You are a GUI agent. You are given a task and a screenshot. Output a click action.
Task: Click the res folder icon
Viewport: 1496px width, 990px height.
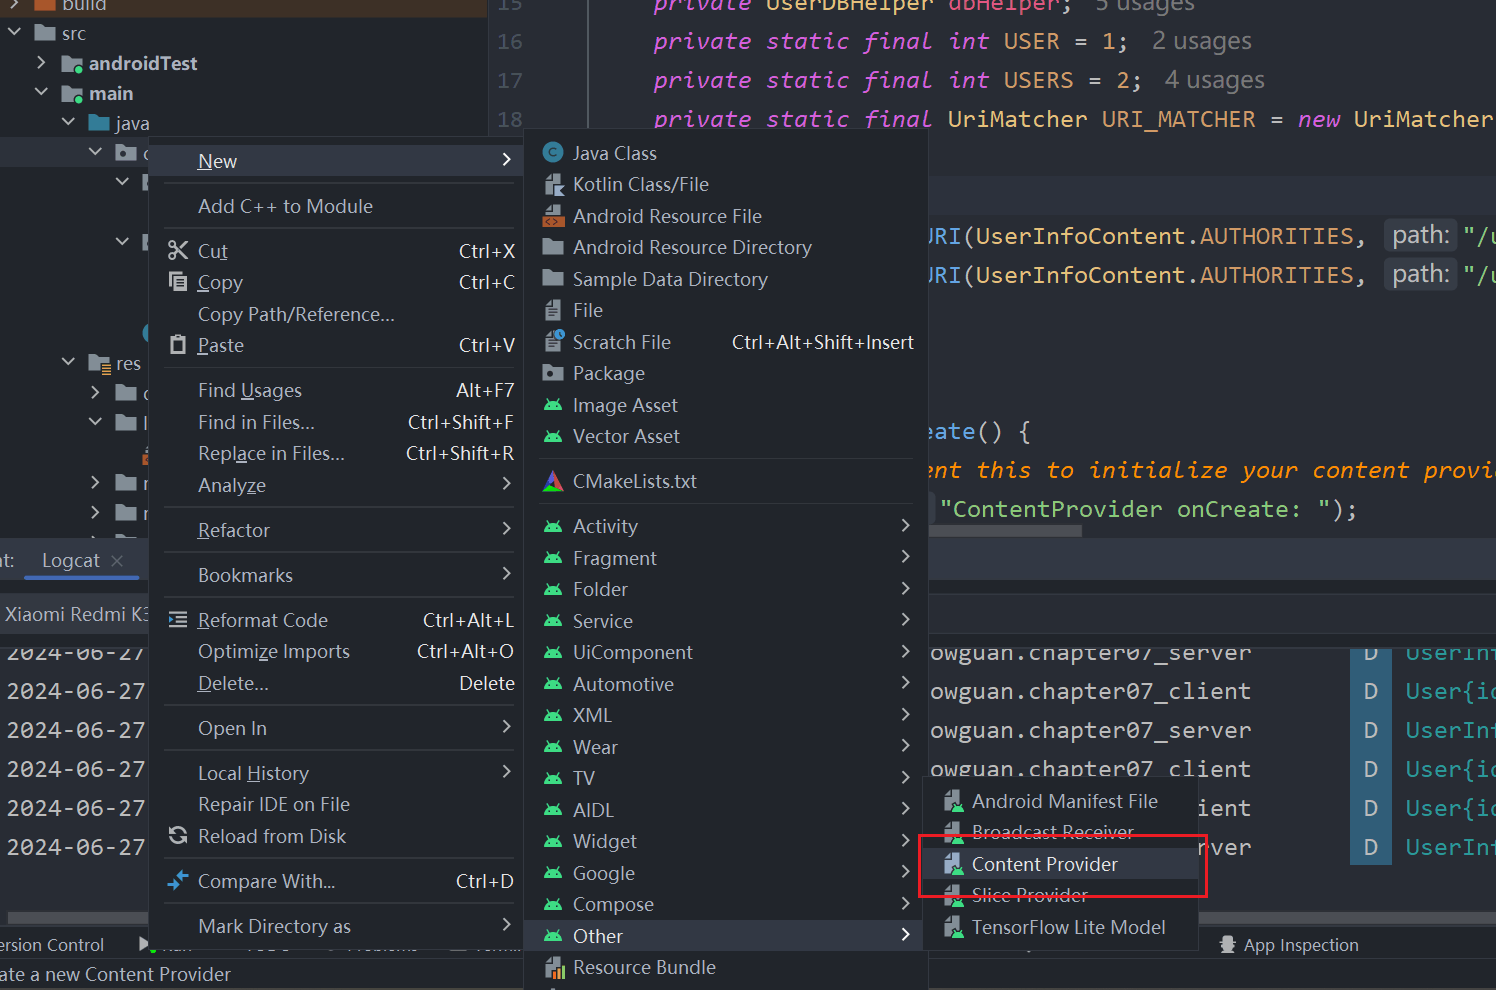pos(99,363)
